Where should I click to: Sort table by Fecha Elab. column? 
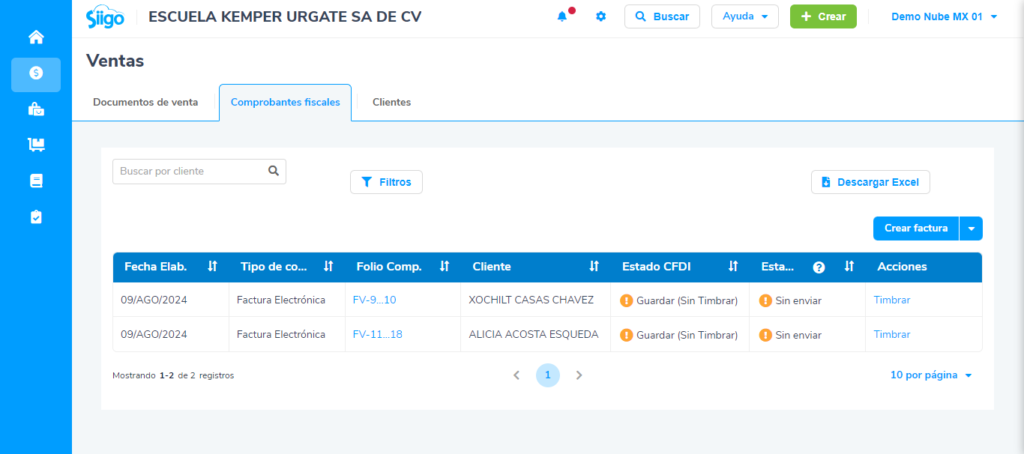(x=212, y=267)
